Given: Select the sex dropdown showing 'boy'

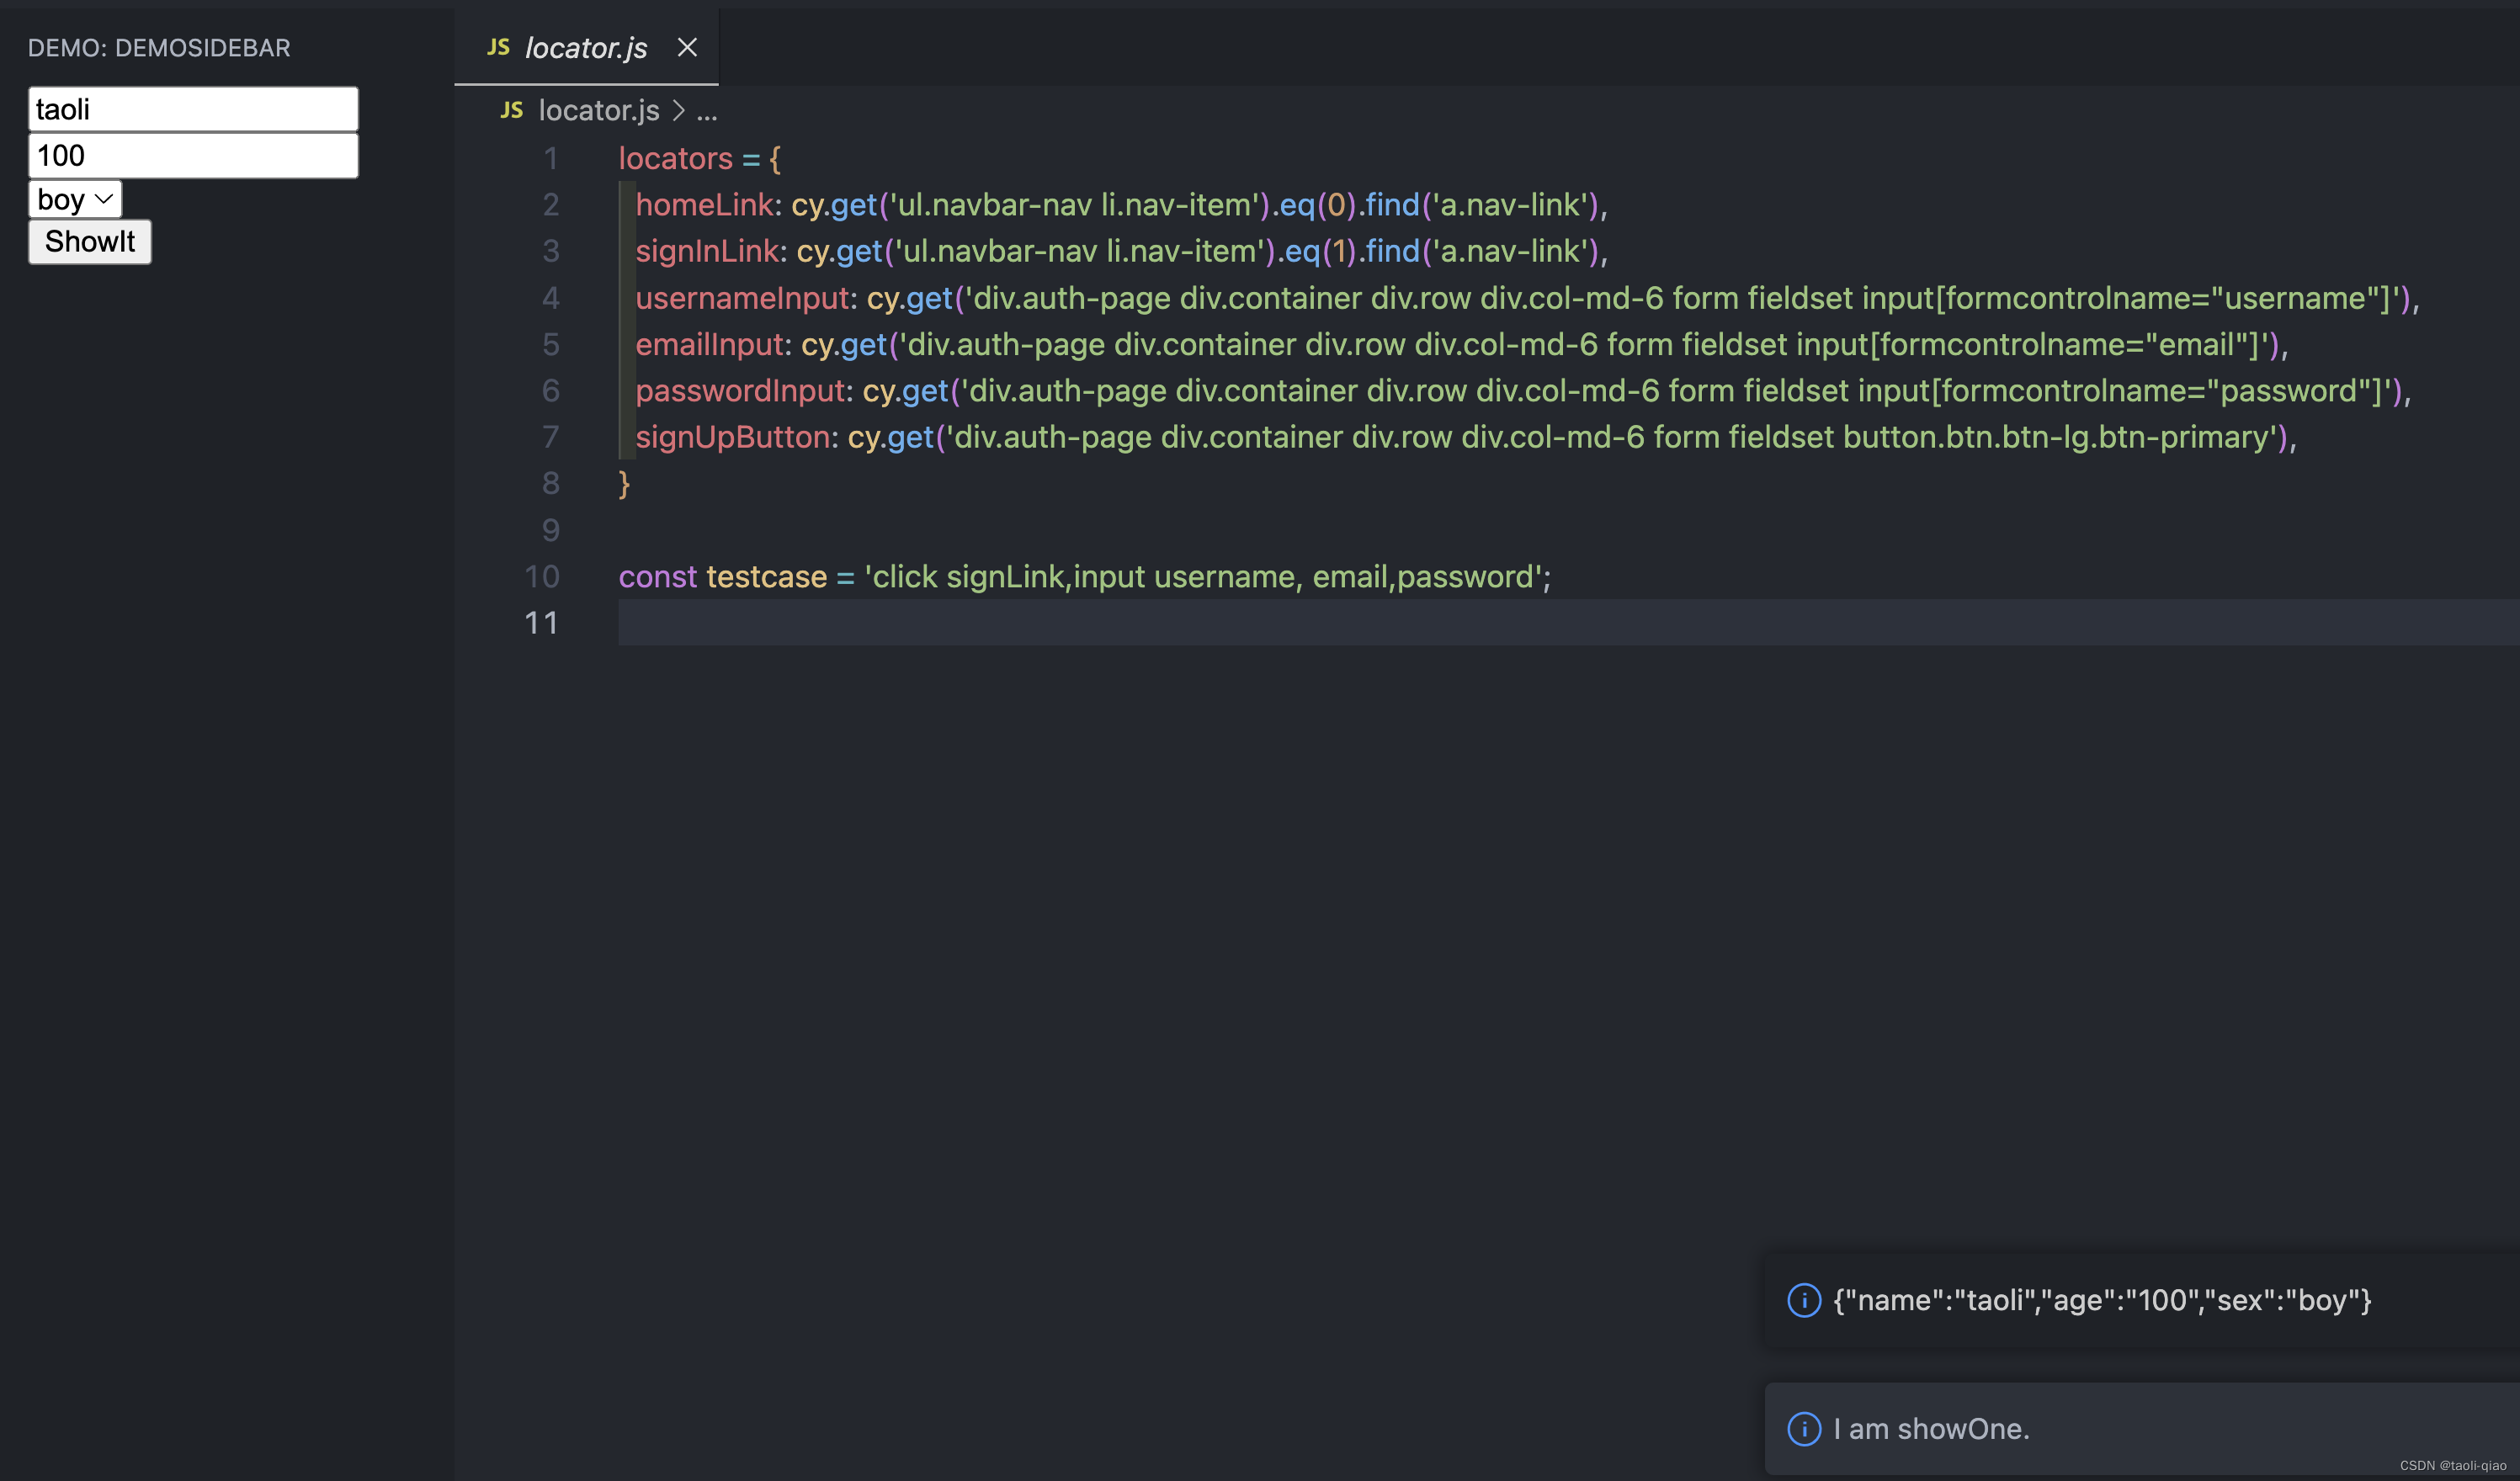Looking at the screenshot, I should [76, 198].
